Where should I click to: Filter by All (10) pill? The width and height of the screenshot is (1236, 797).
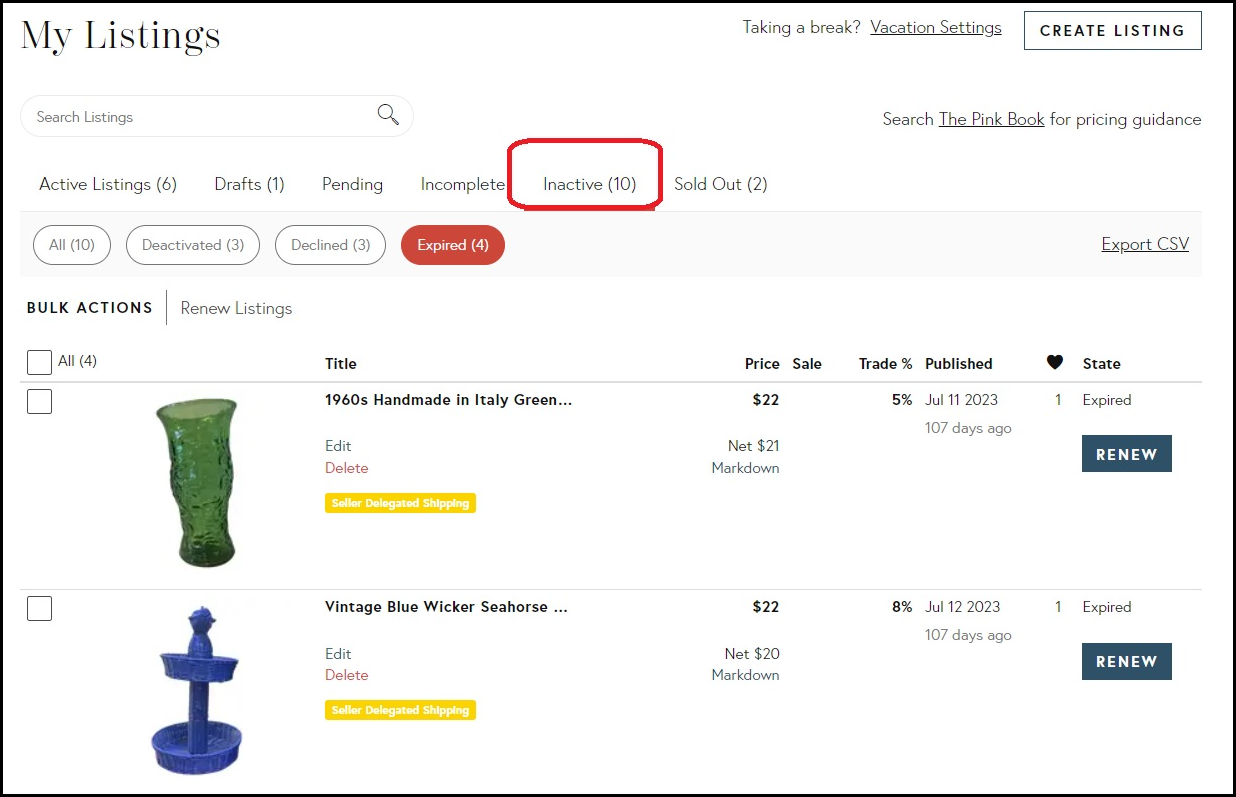[72, 245]
